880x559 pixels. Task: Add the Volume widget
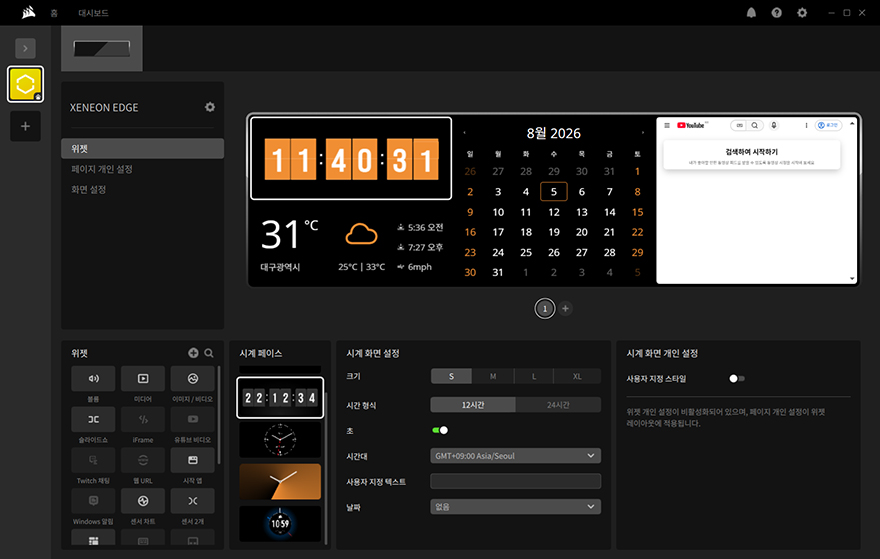click(93, 378)
